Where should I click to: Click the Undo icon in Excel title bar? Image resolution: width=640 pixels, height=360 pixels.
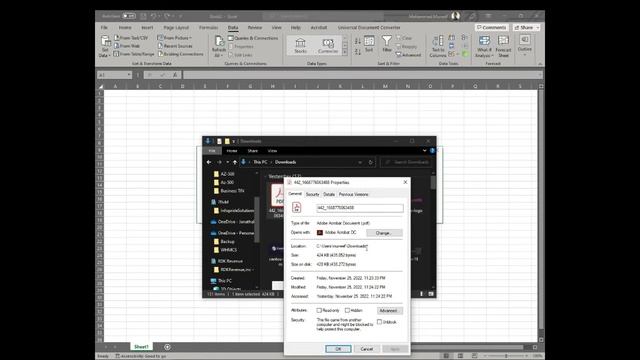coord(153,16)
